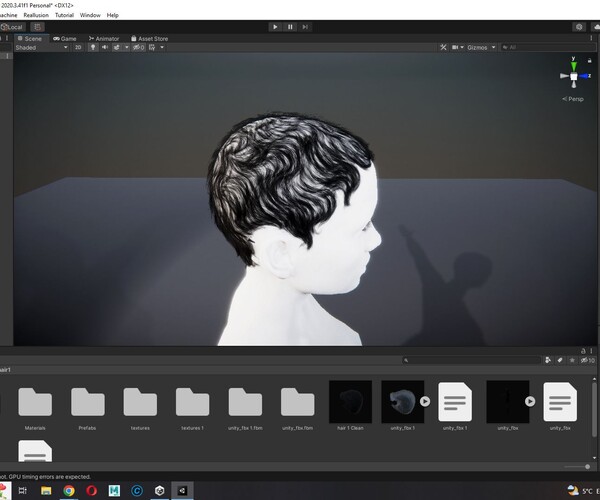Viewport: 600px width, 500px height.
Task: Open the Tutorial menu
Action: pos(64,15)
